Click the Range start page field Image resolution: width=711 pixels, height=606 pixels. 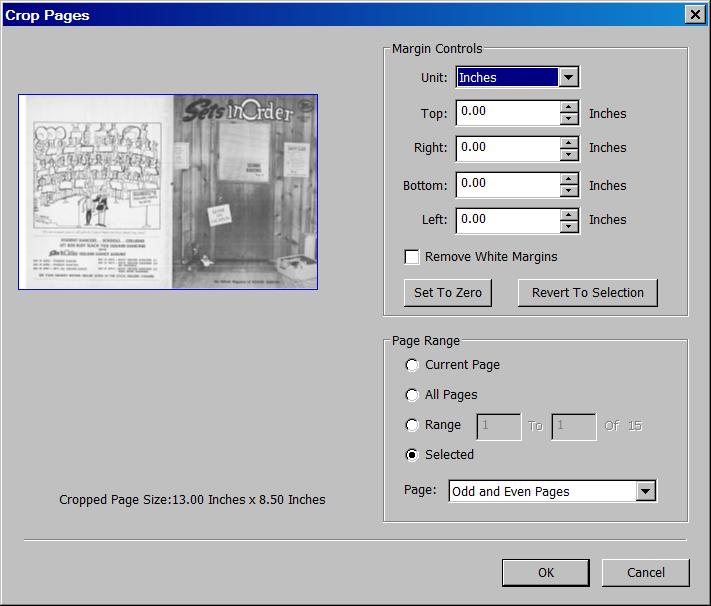[x=499, y=426]
